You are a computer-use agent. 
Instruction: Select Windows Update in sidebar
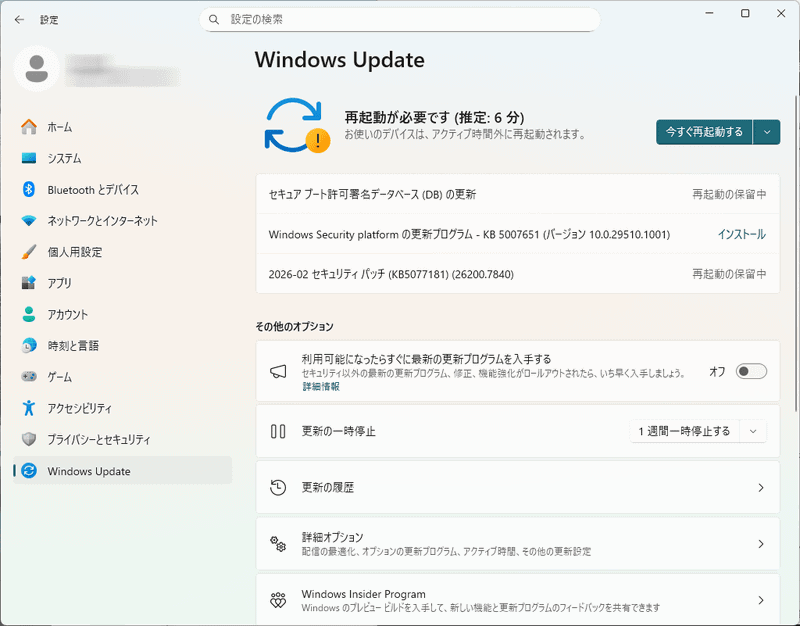[x=122, y=470]
